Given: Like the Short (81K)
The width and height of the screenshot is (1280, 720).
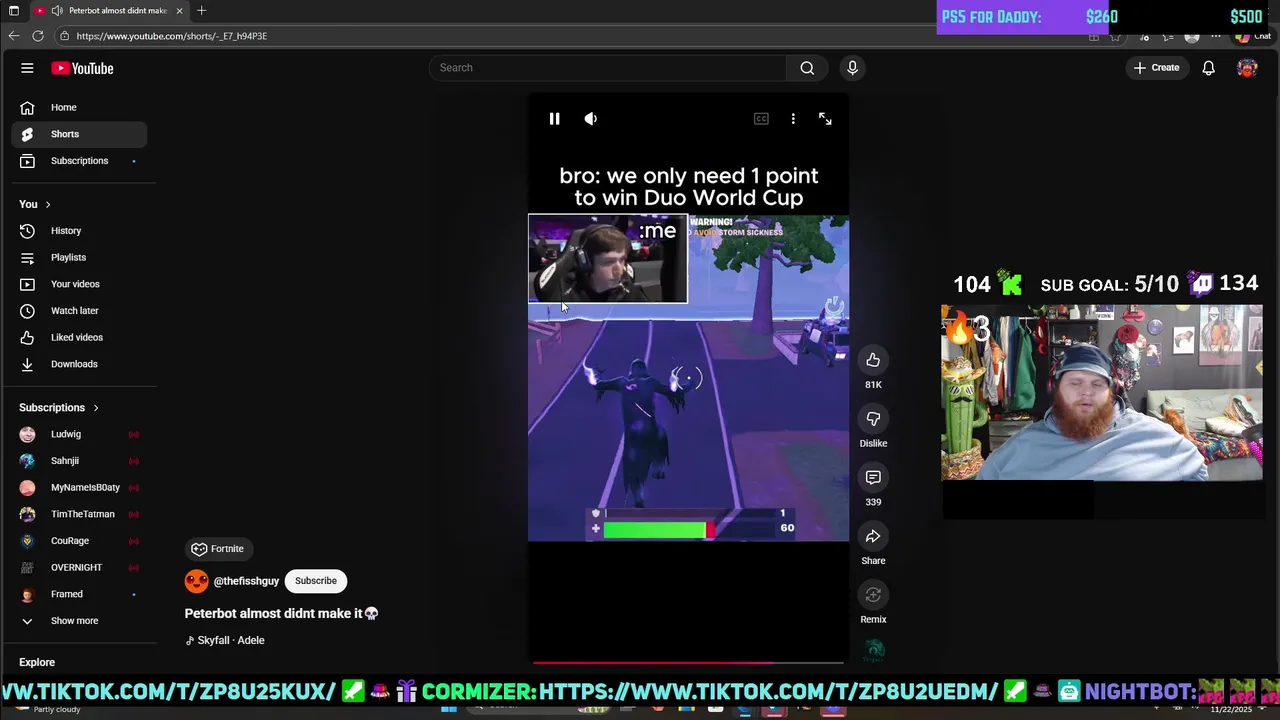Looking at the screenshot, I should pos(873,360).
